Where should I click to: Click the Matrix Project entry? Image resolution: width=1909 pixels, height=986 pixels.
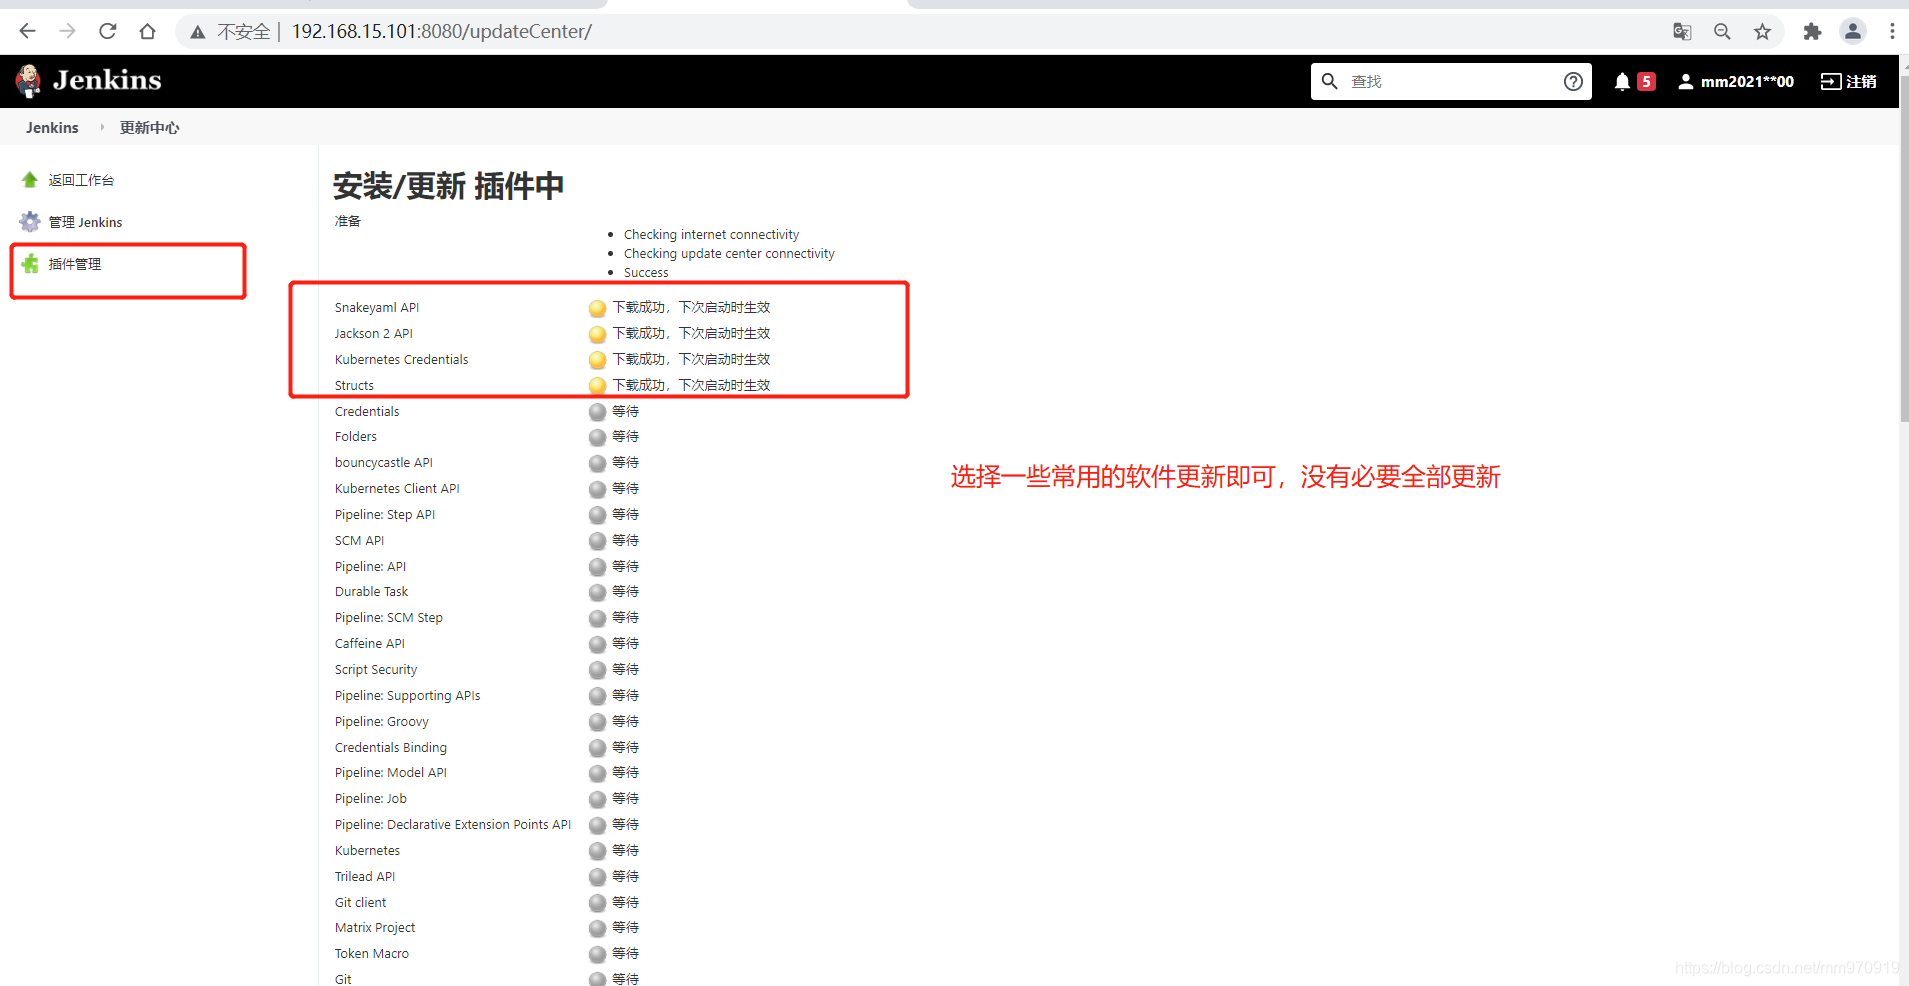point(375,928)
